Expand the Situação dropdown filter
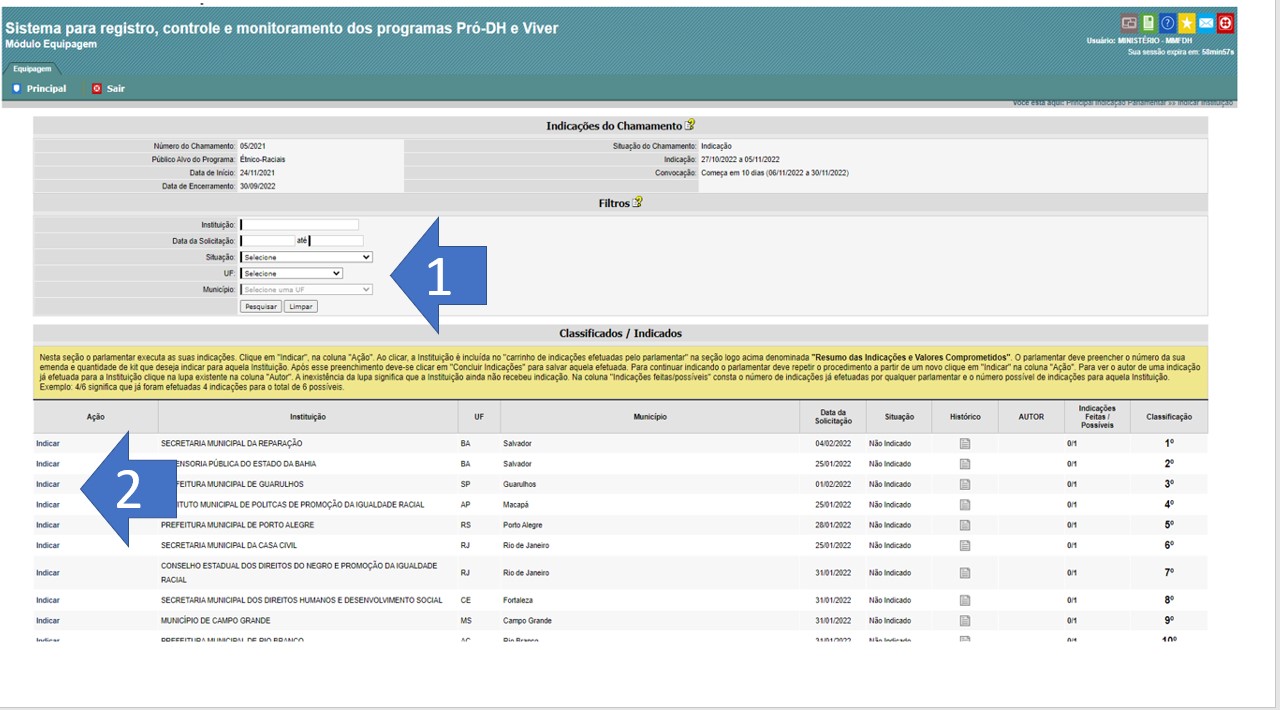Image resolution: width=1280 pixels, height=710 pixels. click(x=306, y=257)
